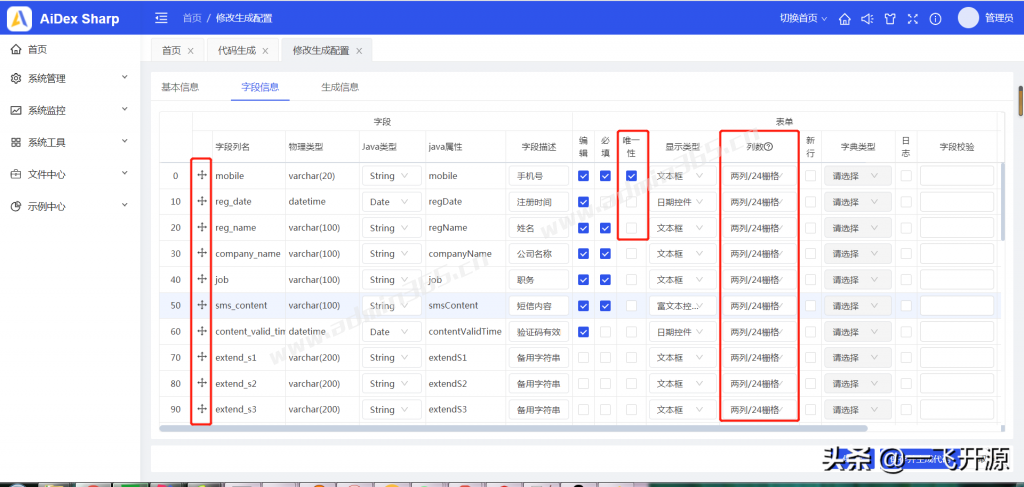Click the speaker announcement icon in header

pyautogui.click(x=867, y=19)
